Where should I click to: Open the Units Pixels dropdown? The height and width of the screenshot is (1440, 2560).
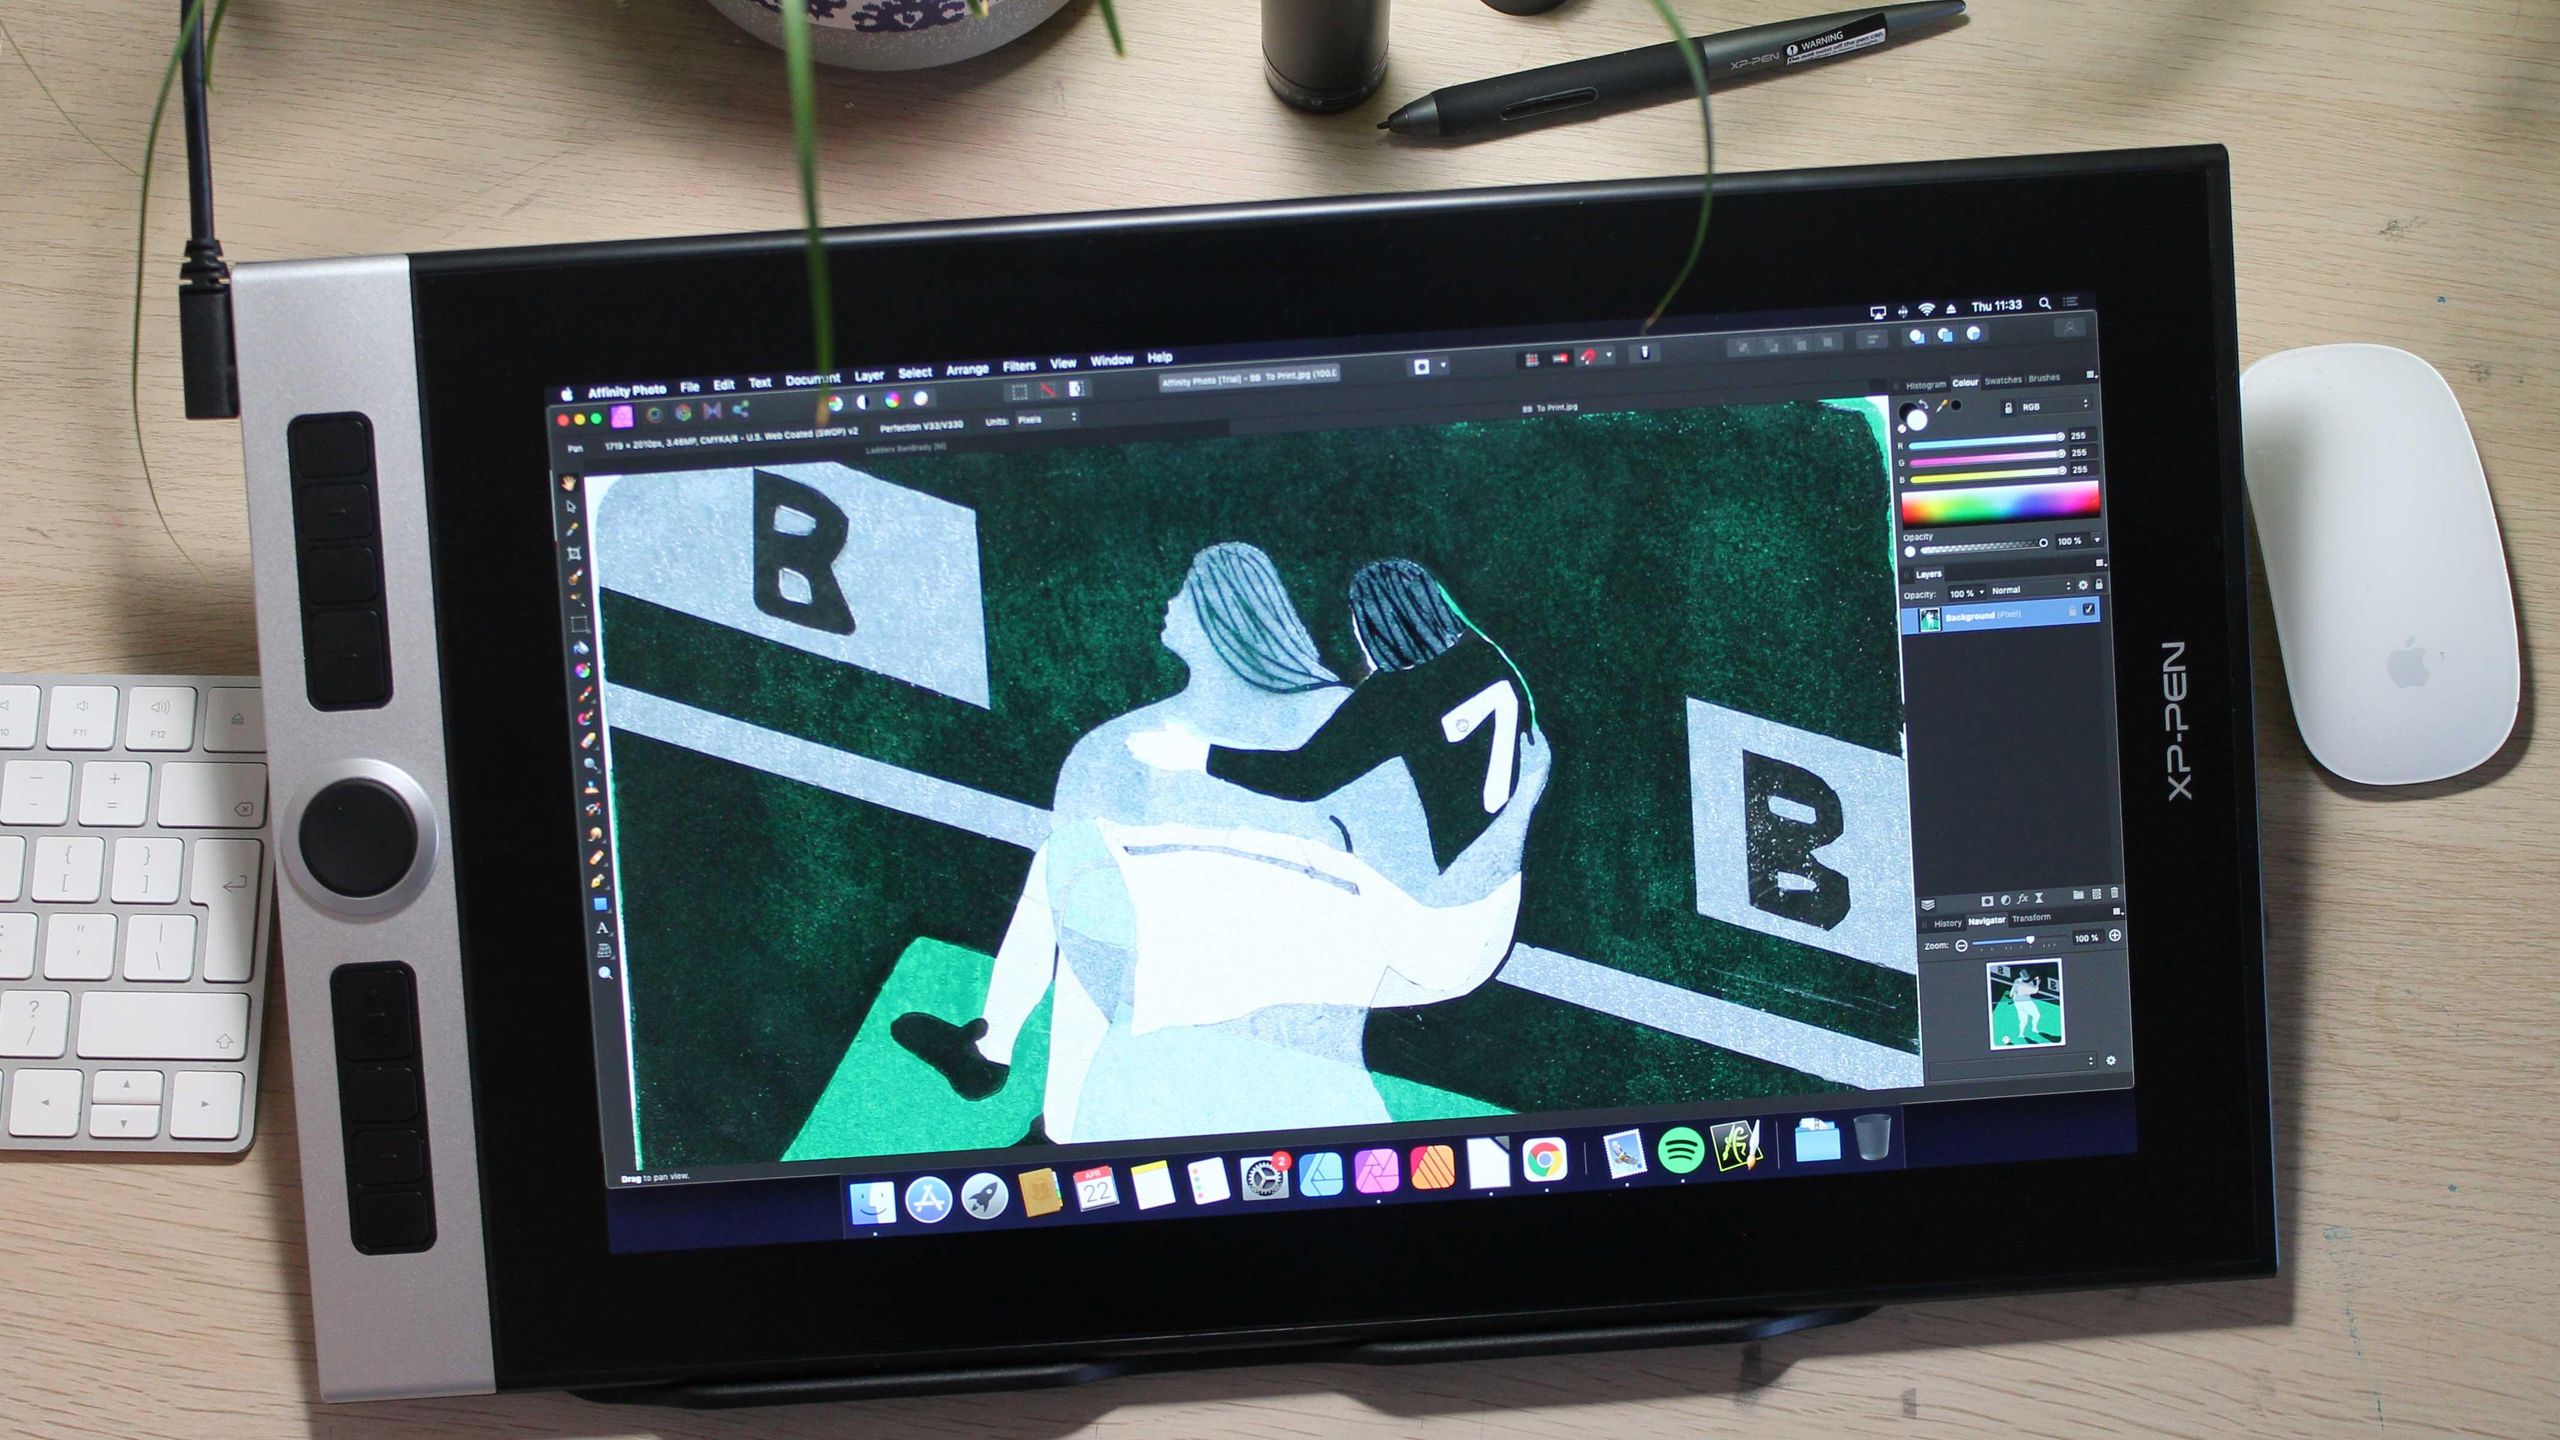click(x=1046, y=419)
